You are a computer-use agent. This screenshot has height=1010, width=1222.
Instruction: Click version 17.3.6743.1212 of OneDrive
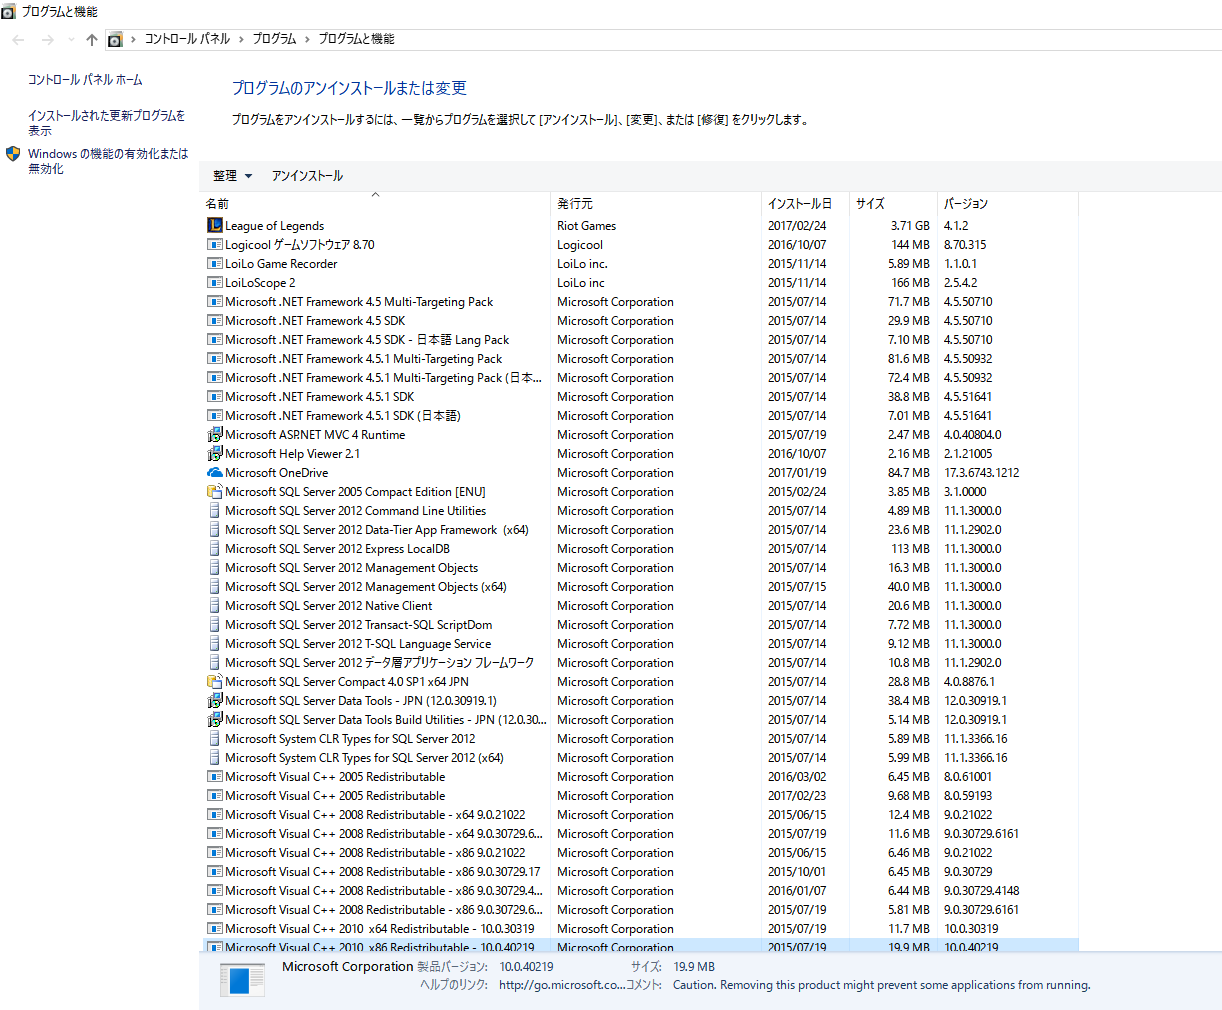[981, 472]
